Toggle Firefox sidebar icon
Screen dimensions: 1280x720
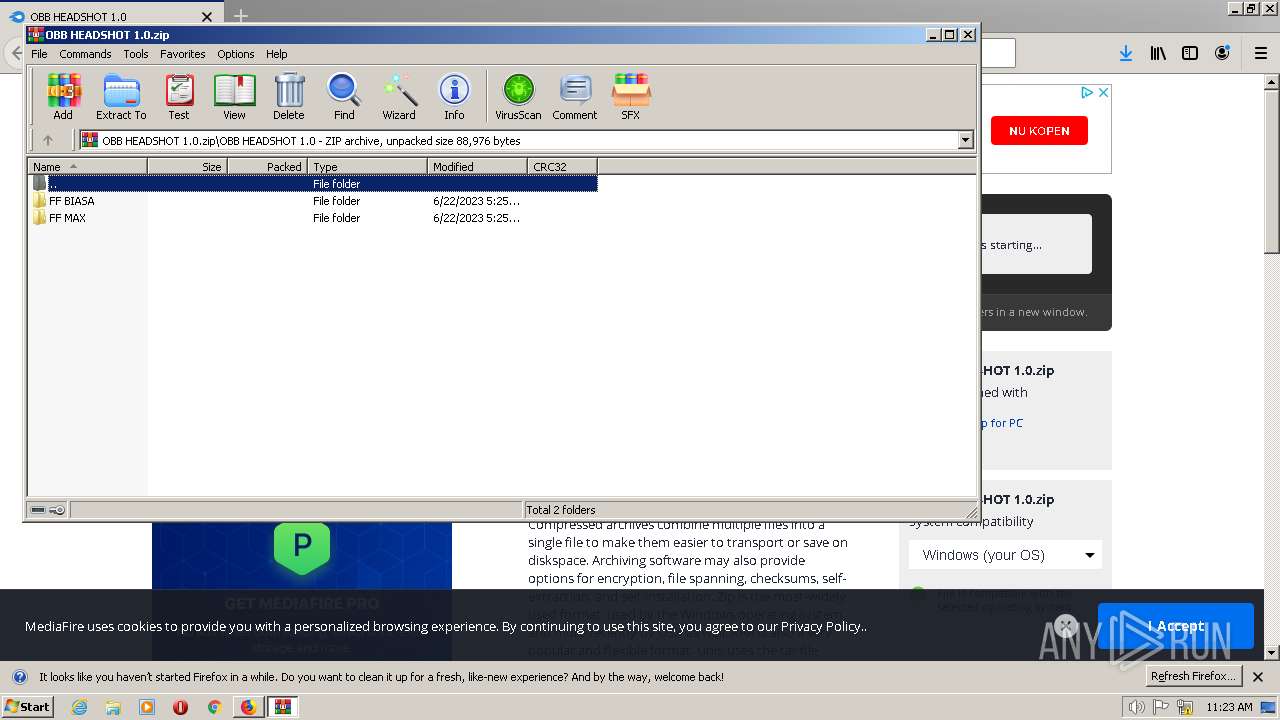[x=1190, y=53]
